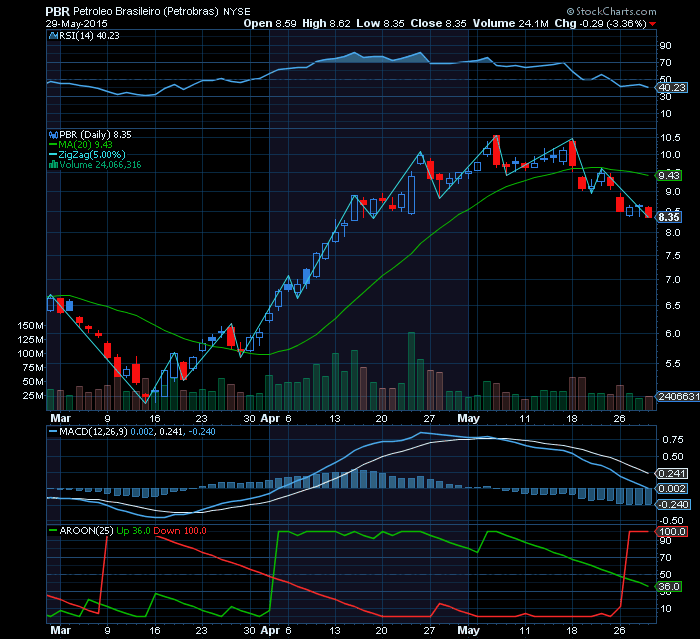Click the 0.241 MACD signal tag
The image size is (700, 639).
672,473
